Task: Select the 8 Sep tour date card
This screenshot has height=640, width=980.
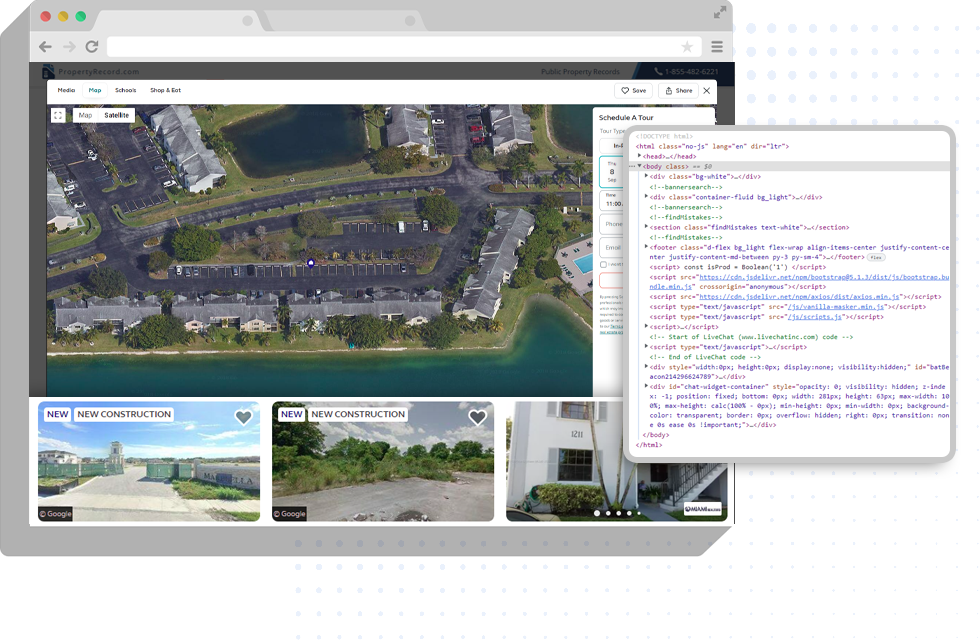Action: (x=611, y=171)
